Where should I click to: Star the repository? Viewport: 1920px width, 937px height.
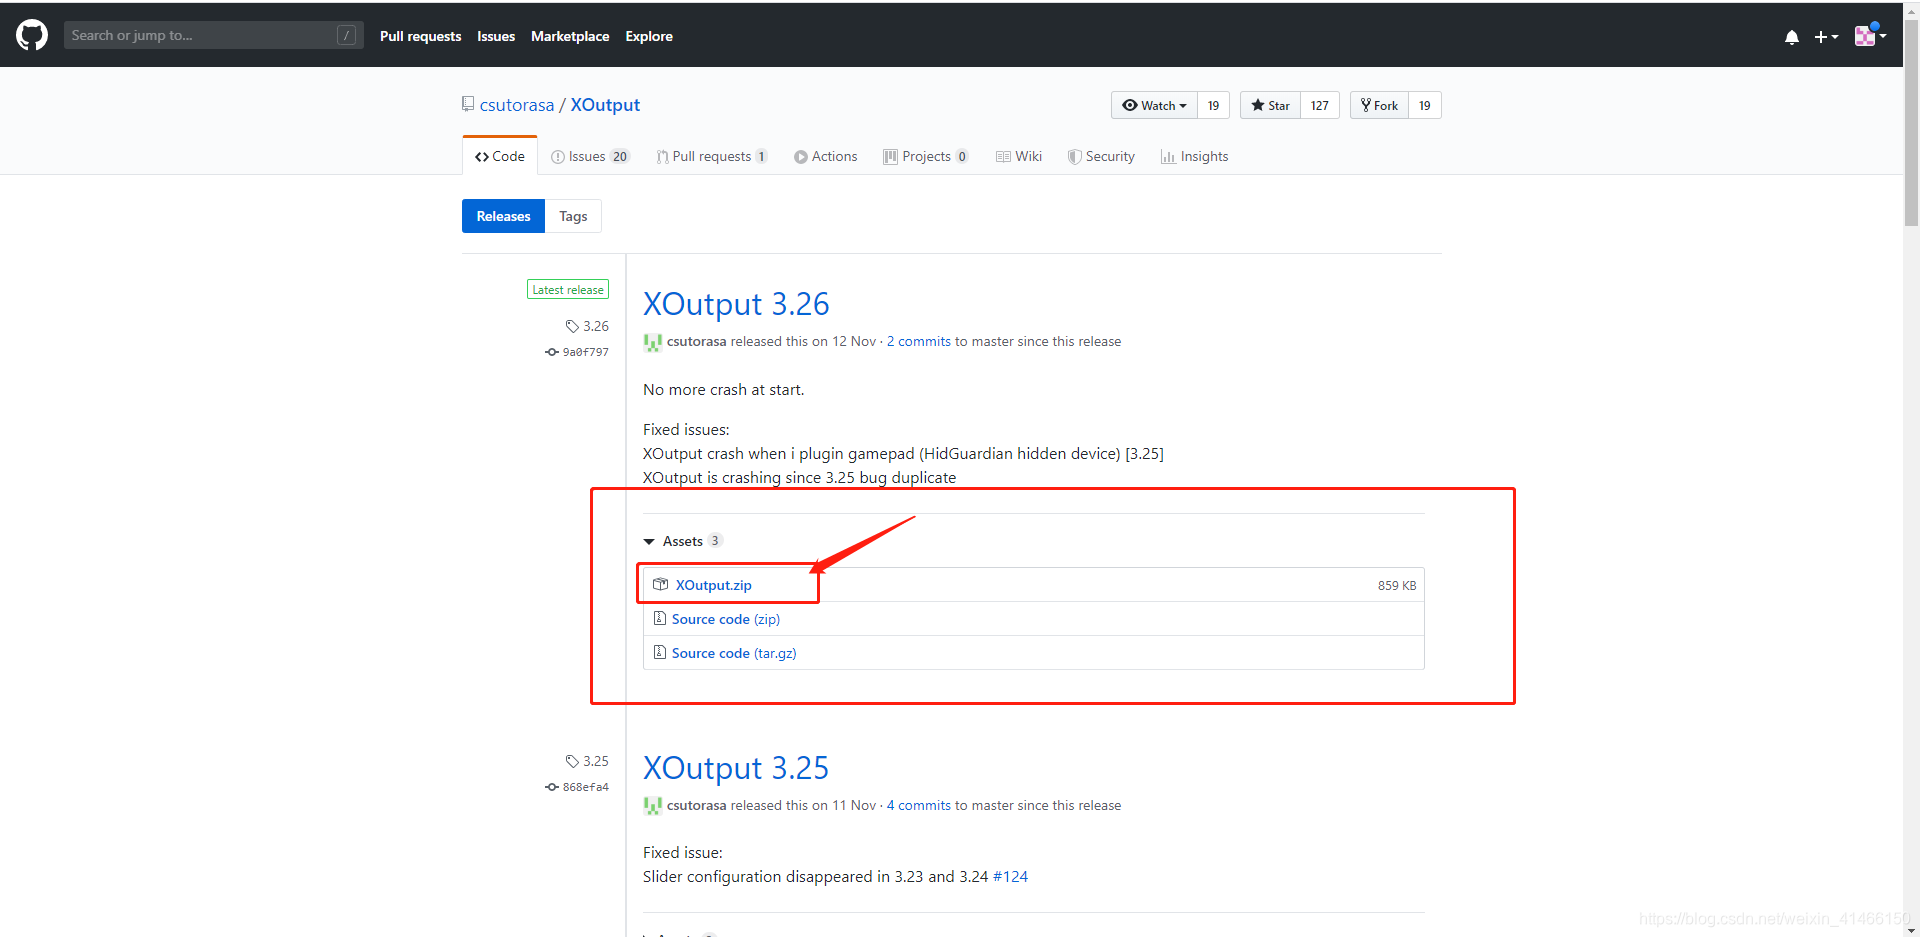(1270, 105)
